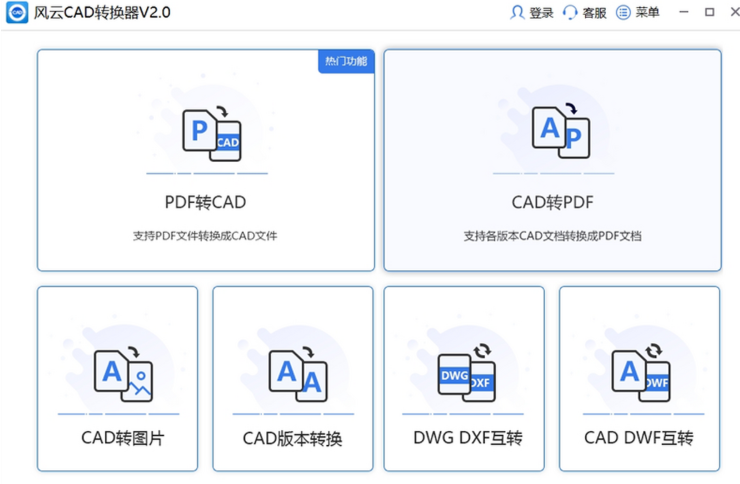
Task: Maximize the converter window
Action: pos(709,12)
